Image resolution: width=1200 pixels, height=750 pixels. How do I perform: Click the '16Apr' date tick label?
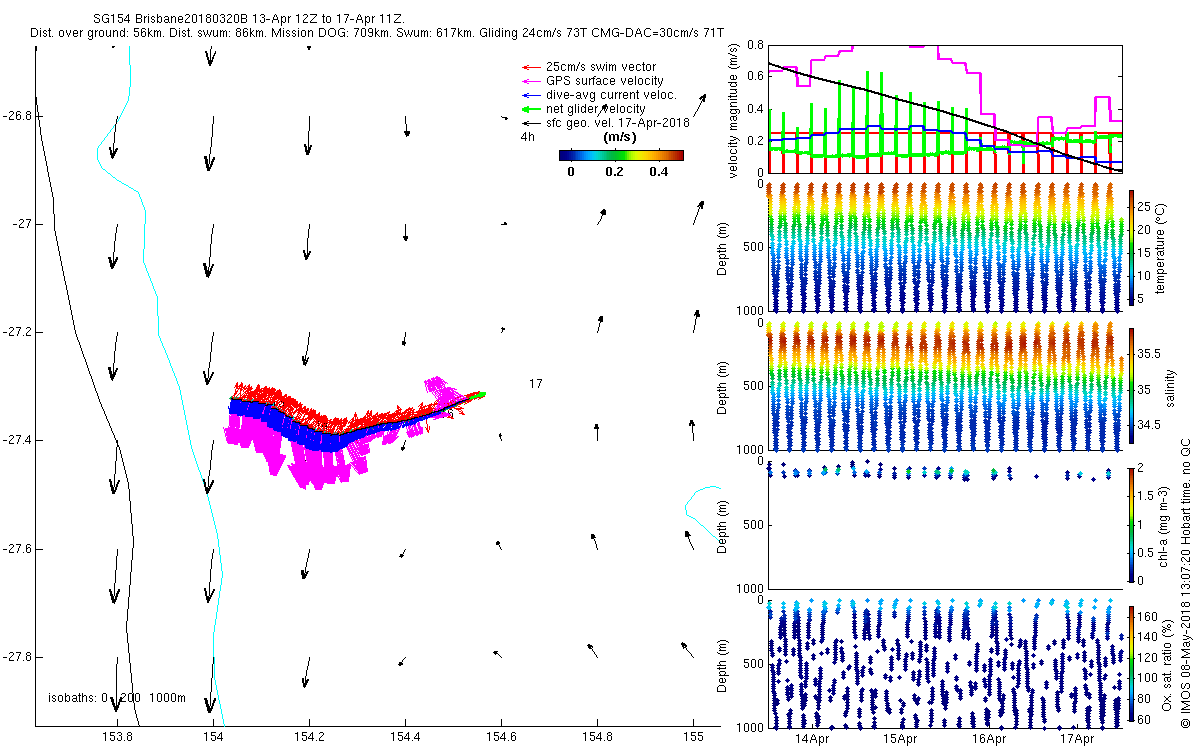(x=988, y=739)
